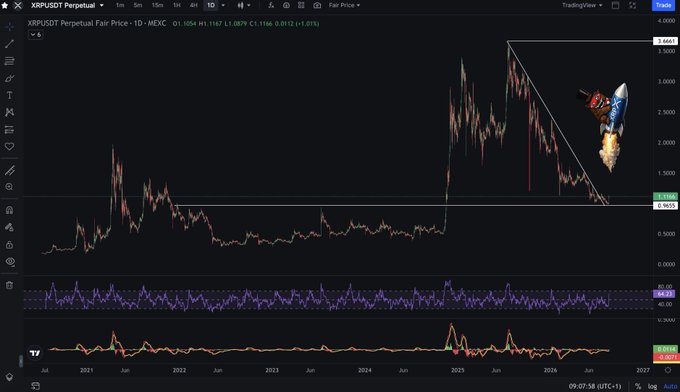Switch to the 15m timeframe

click(x=157, y=5)
